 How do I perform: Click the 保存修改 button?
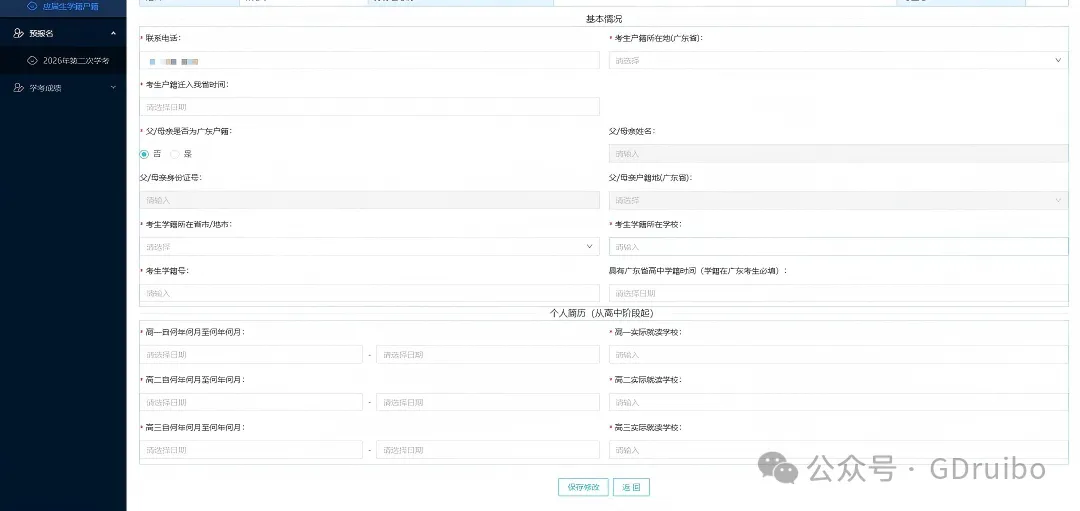583,487
